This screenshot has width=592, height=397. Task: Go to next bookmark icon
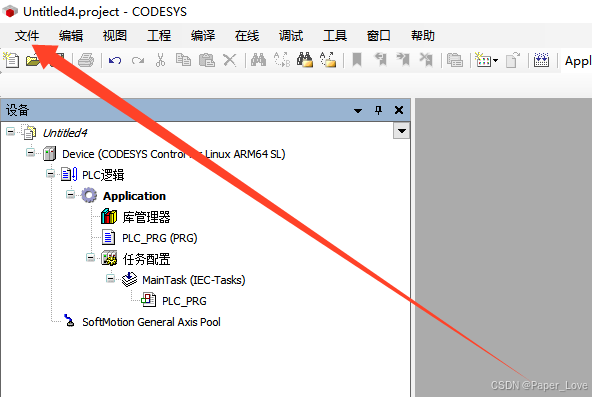pyautogui.click(x=403, y=60)
